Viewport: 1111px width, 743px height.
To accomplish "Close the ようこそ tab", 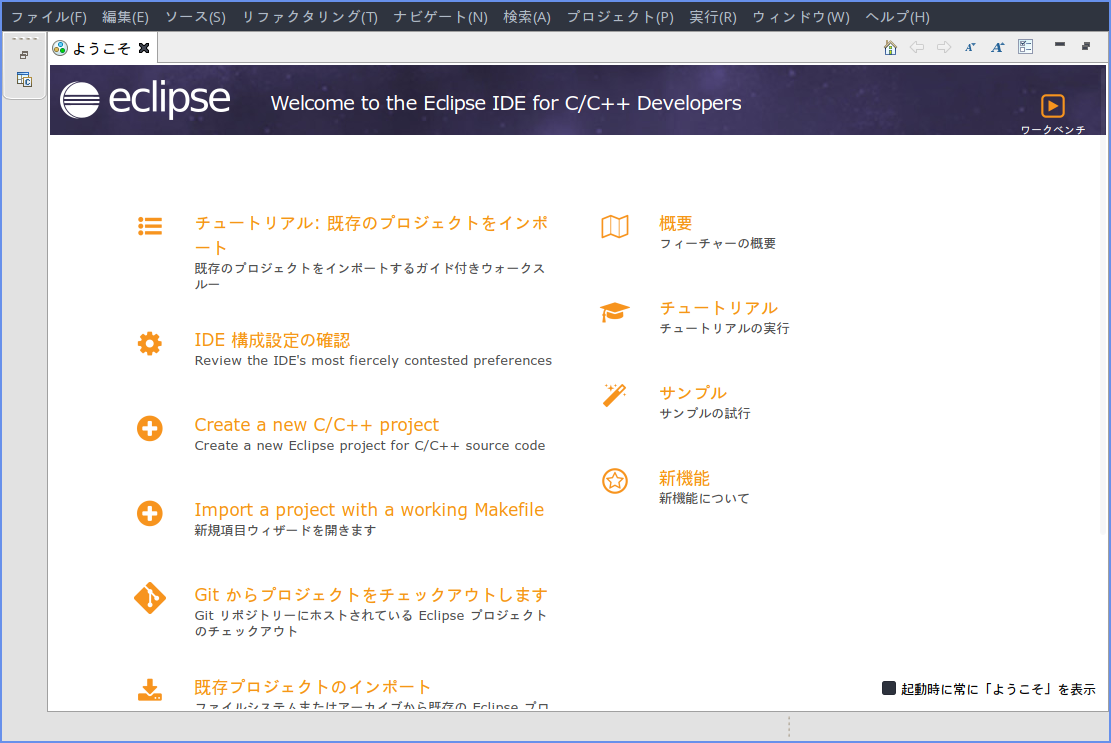I will 144,48.
